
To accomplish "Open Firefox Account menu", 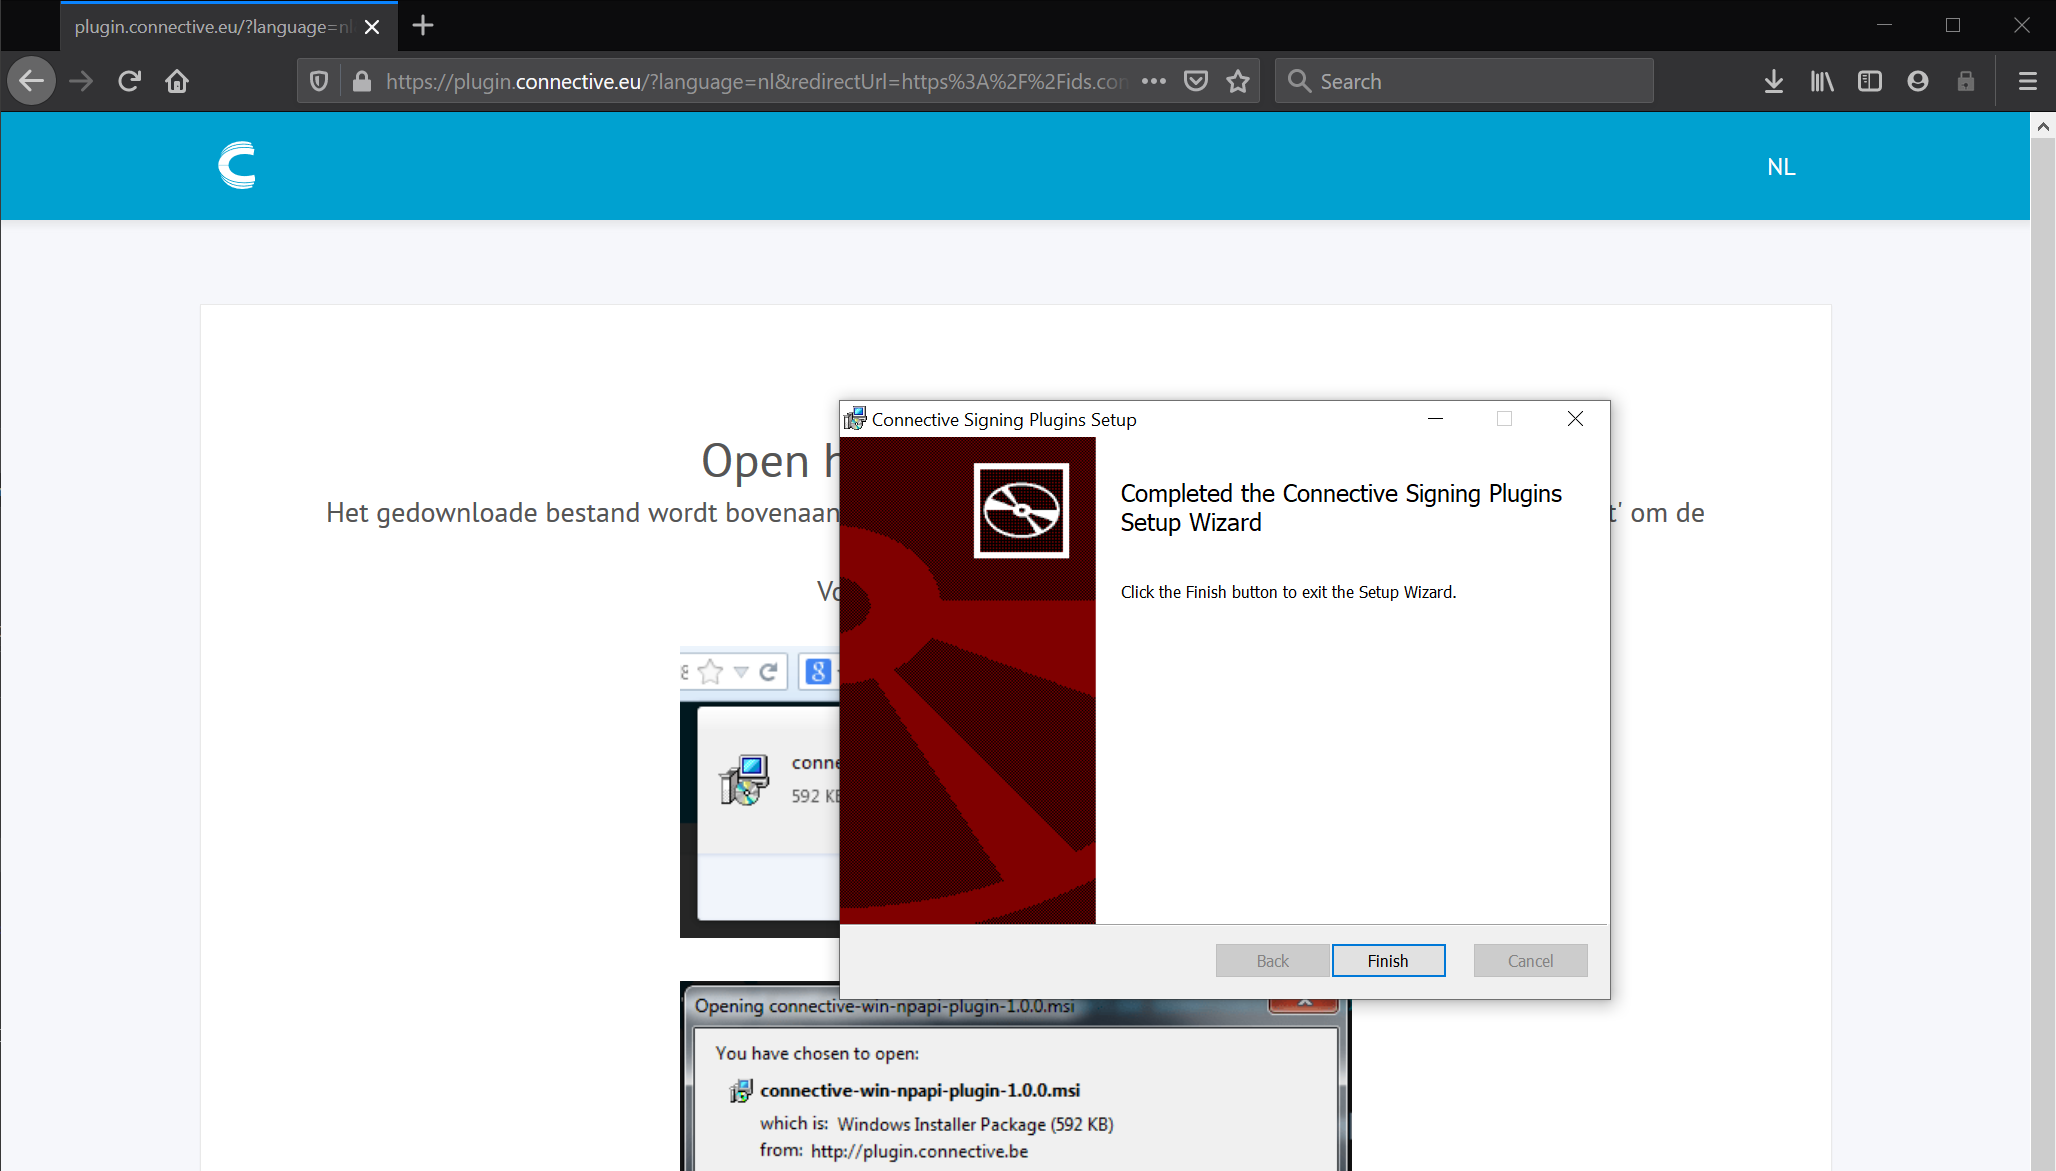I will (1918, 81).
